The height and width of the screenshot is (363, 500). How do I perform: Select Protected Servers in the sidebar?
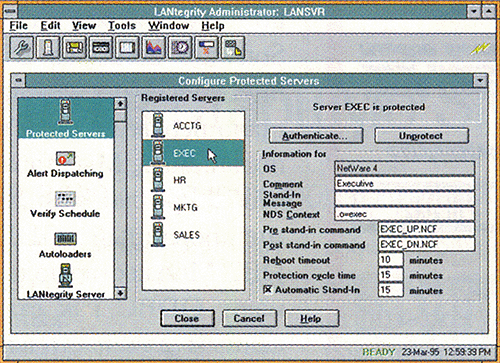(65, 119)
